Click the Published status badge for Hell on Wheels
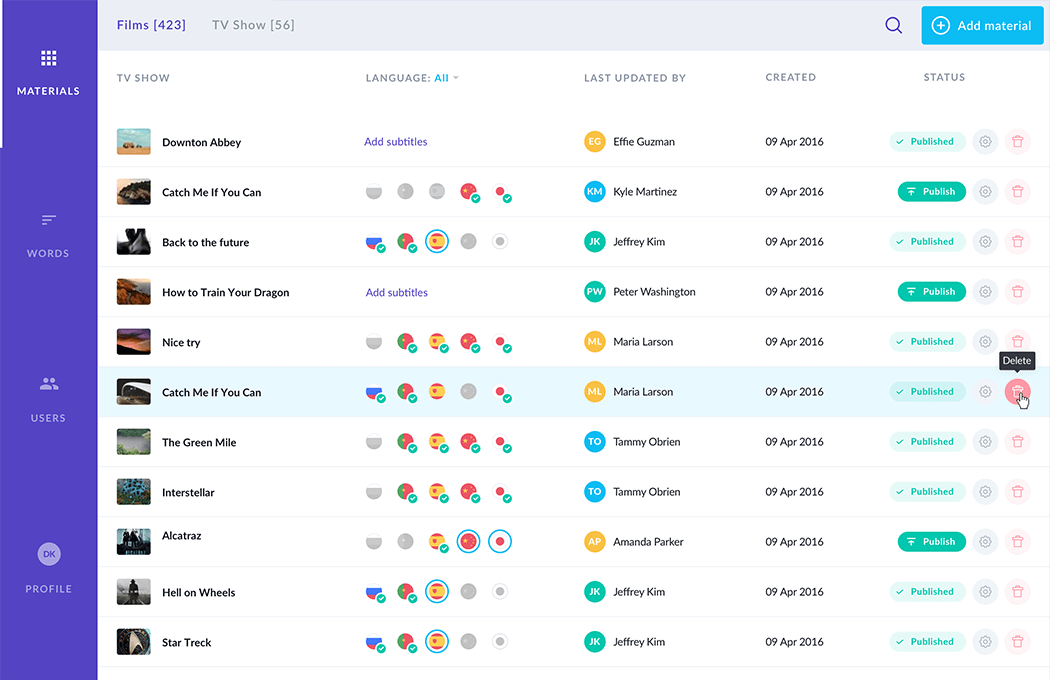Image resolution: width=1050 pixels, height=680 pixels. click(927, 592)
